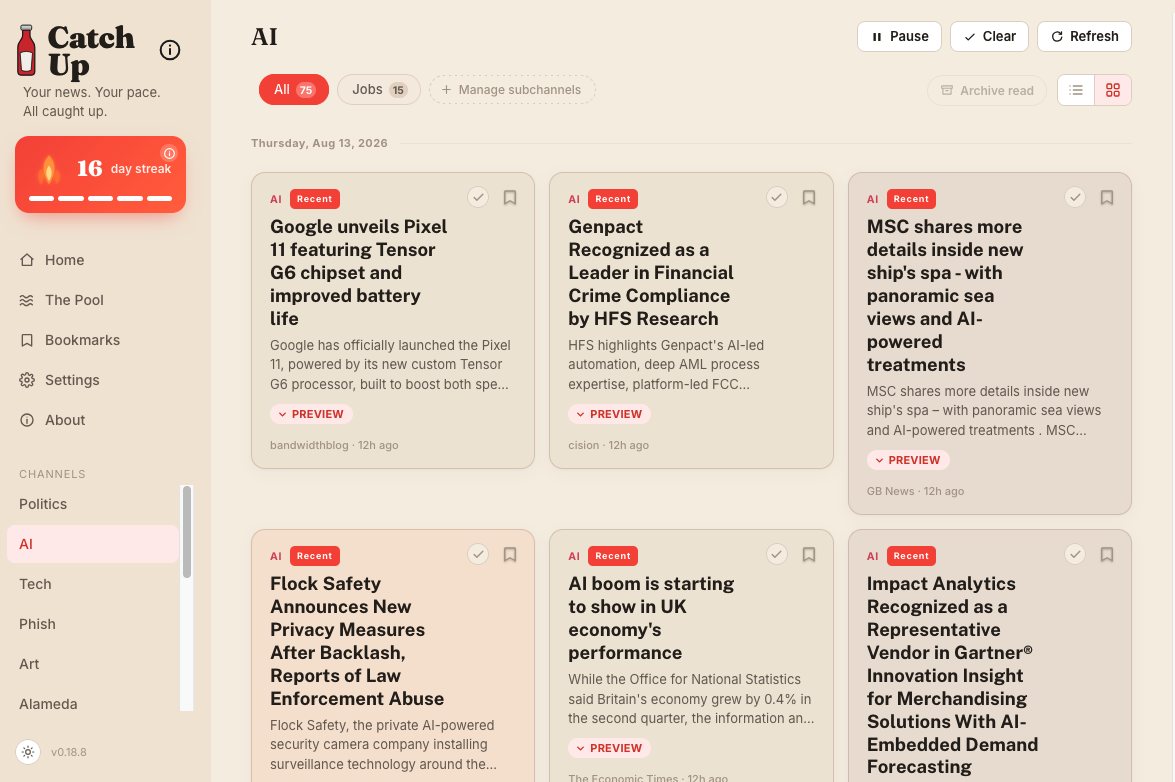
Task: Expand the preview on the Google Pixel 11 card
Action: pos(311,414)
